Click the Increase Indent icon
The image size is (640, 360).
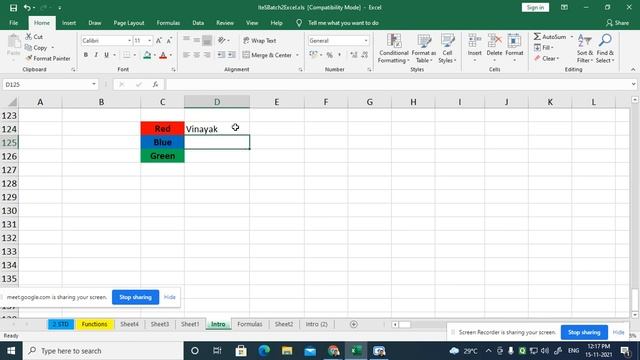pos(231,55)
